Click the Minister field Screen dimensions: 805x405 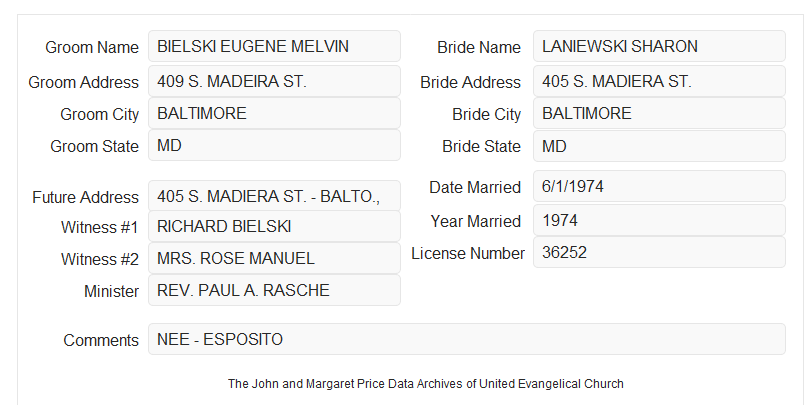(x=274, y=290)
